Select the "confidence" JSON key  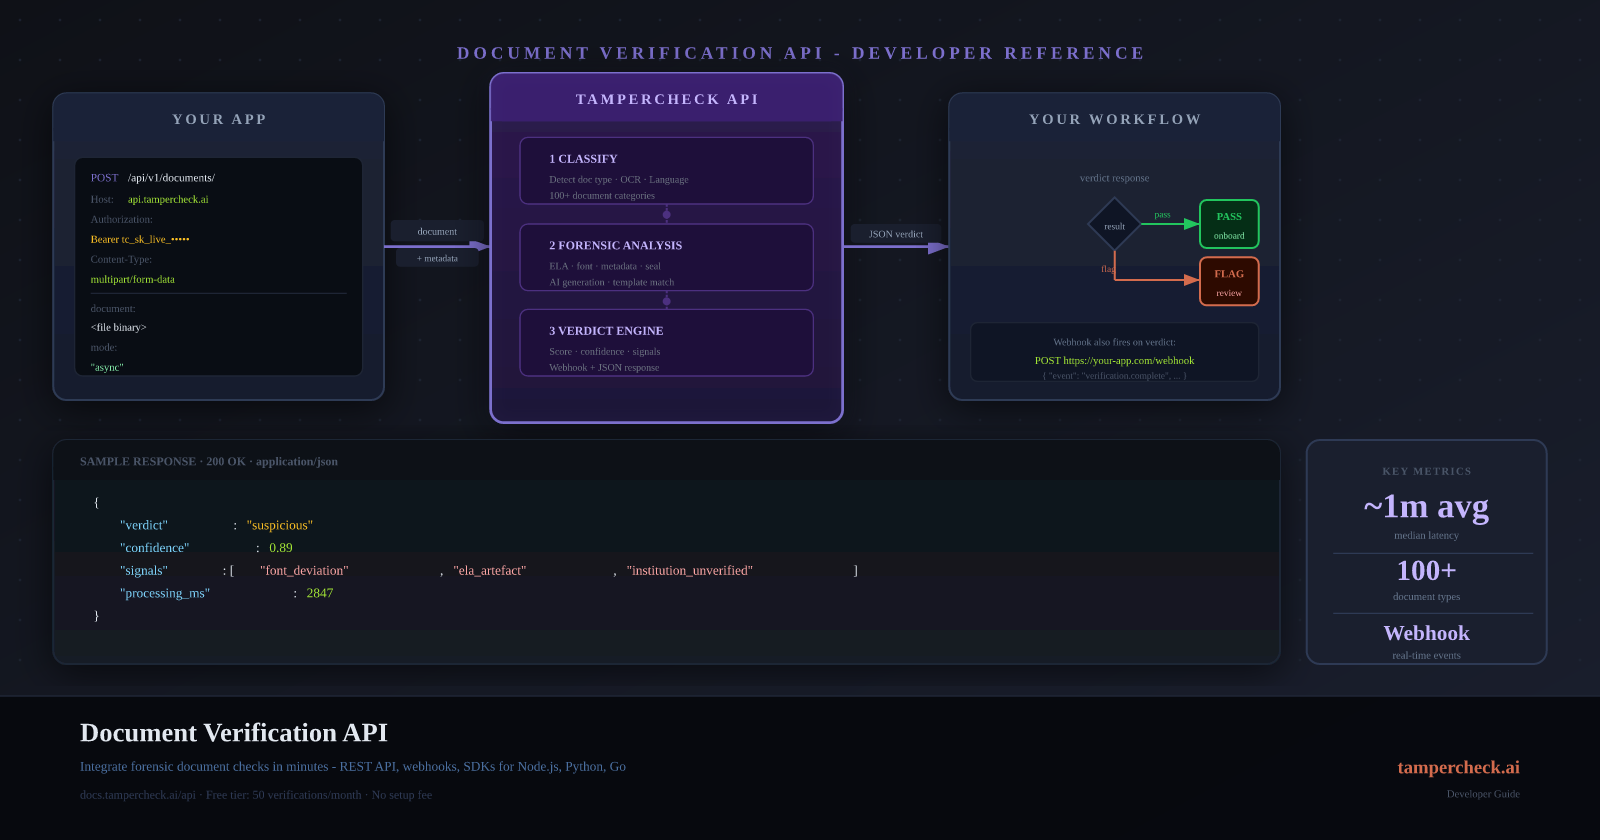tap(154, 548)
